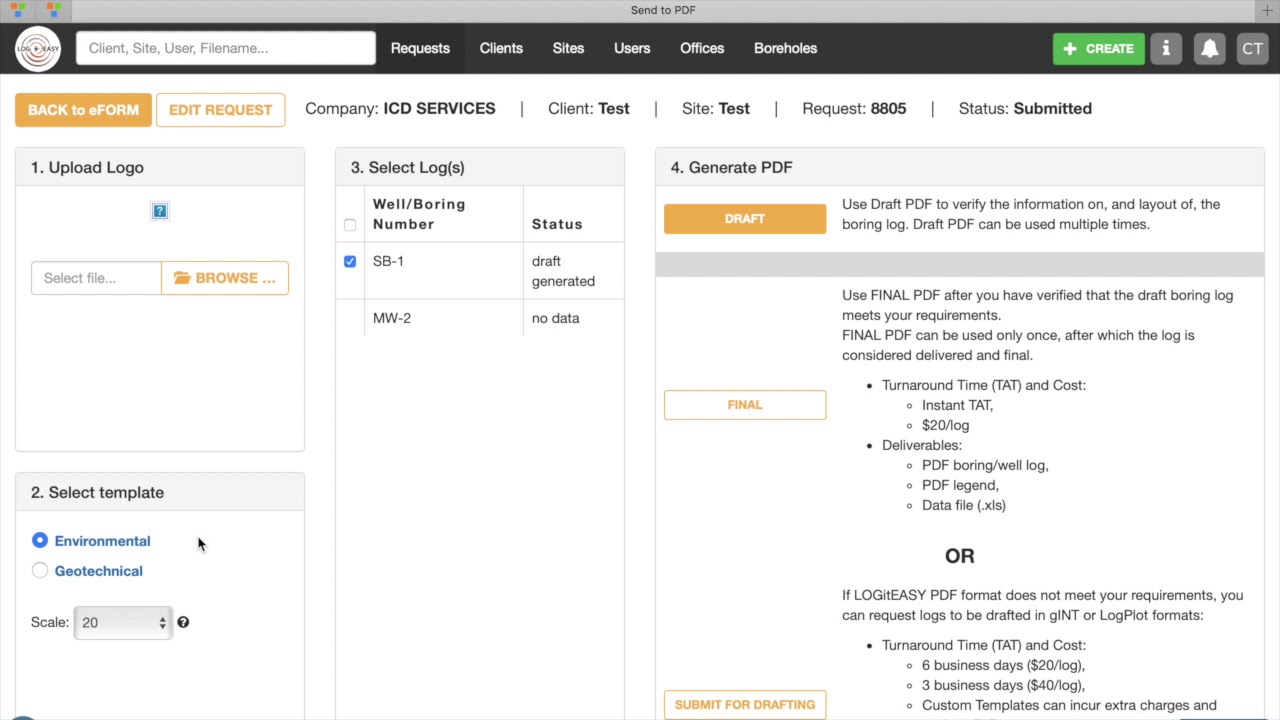The width and height of the screenshot is (1280, 720).
Task: Click the CT user avatar
Action: coord(1252,48)
